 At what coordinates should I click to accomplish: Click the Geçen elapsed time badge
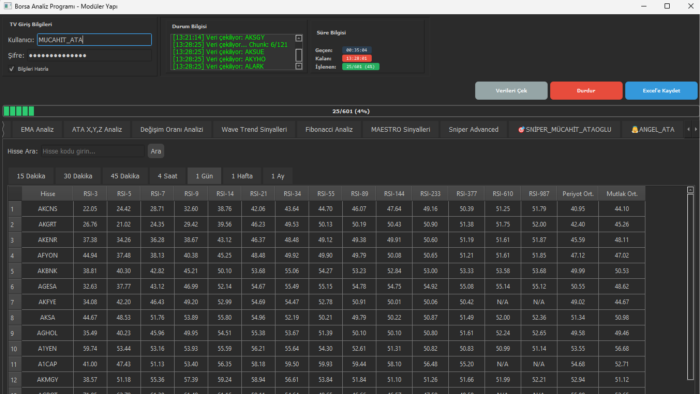coord(357,50)
